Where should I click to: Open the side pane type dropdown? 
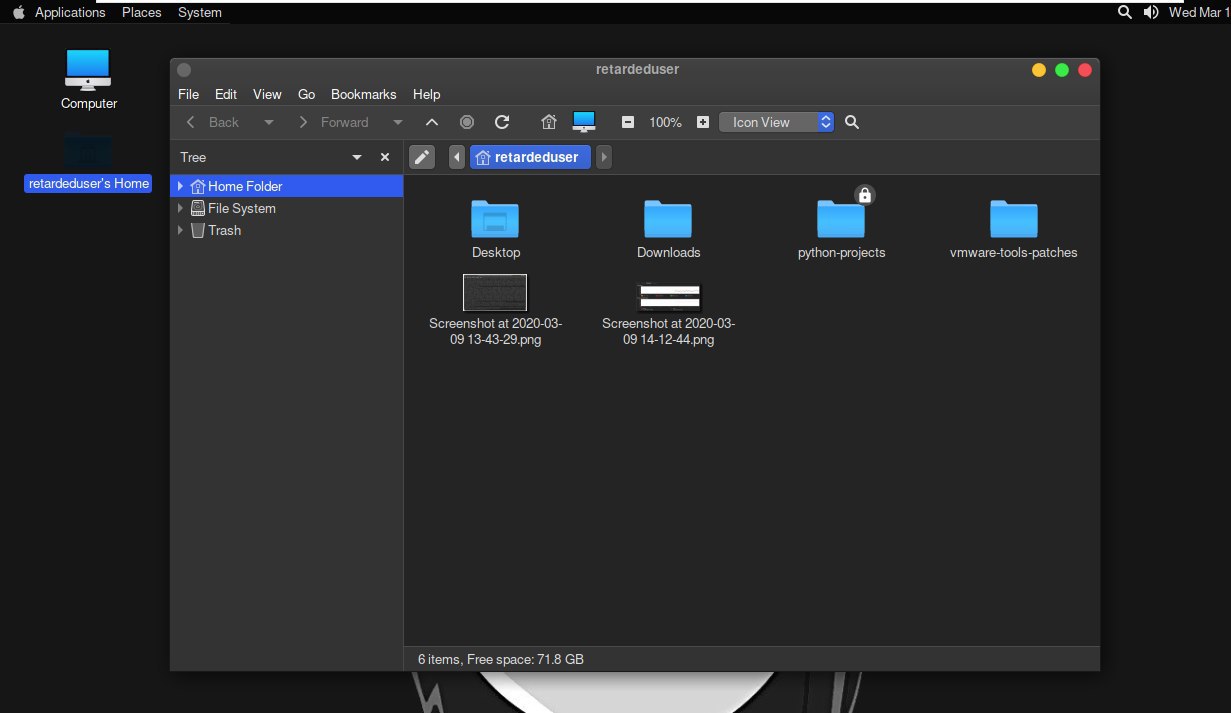(x=357, y=158)
